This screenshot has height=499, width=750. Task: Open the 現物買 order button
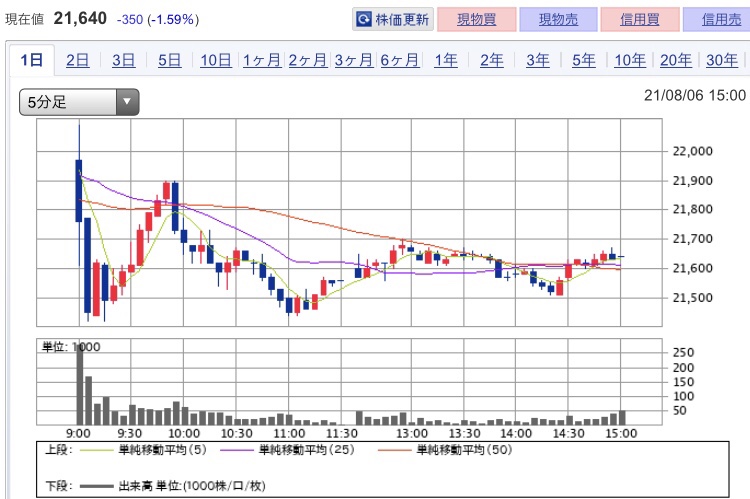click(x=477, y=20)
